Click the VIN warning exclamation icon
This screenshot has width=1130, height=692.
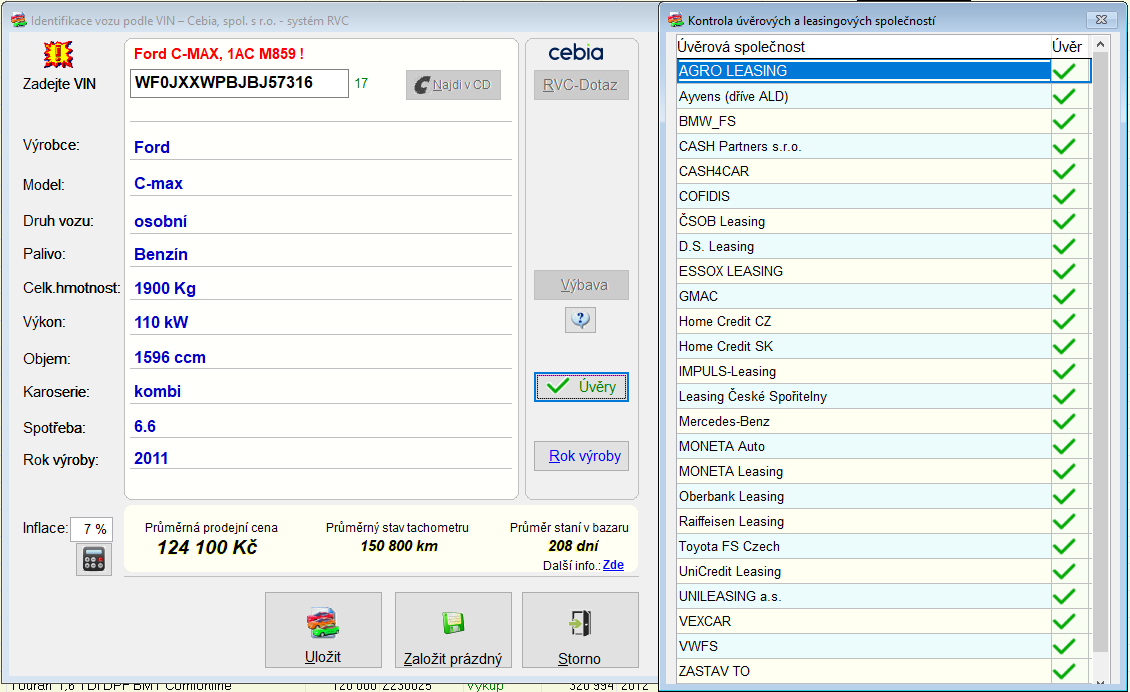(58, 54)
